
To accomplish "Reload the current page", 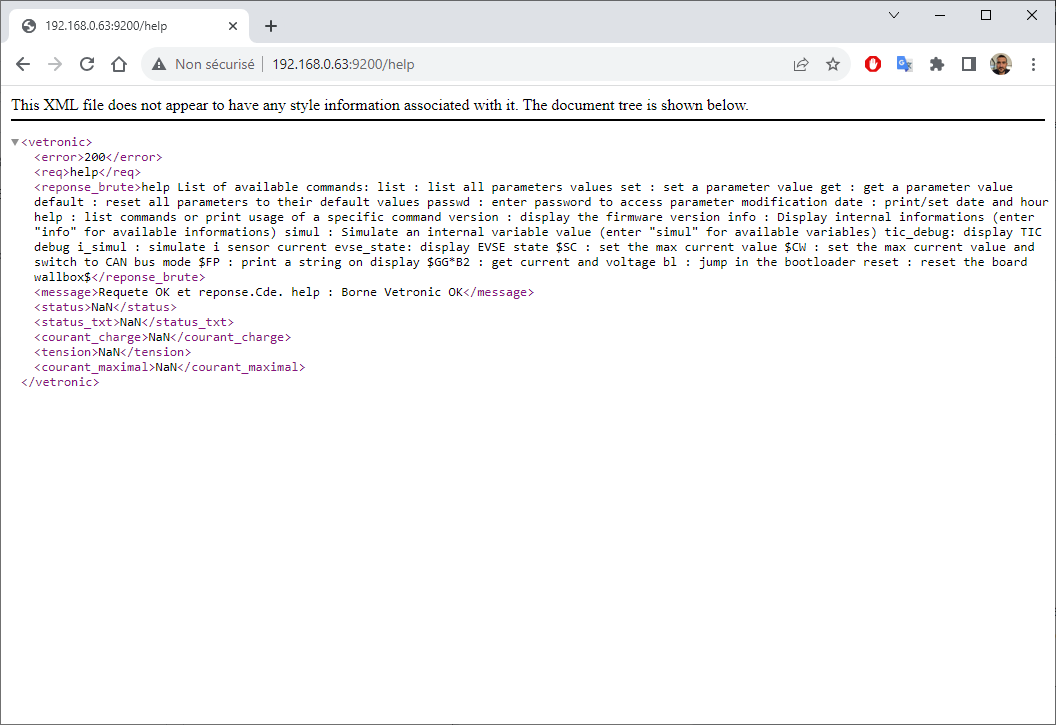I will pos(87,64).
